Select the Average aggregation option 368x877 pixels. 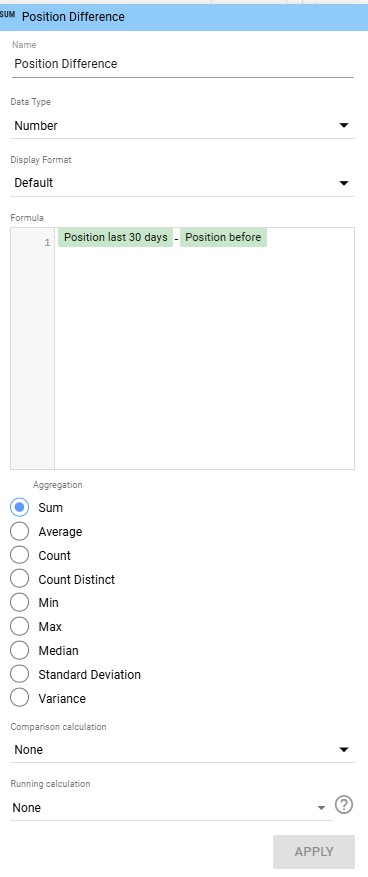[20, 532]
